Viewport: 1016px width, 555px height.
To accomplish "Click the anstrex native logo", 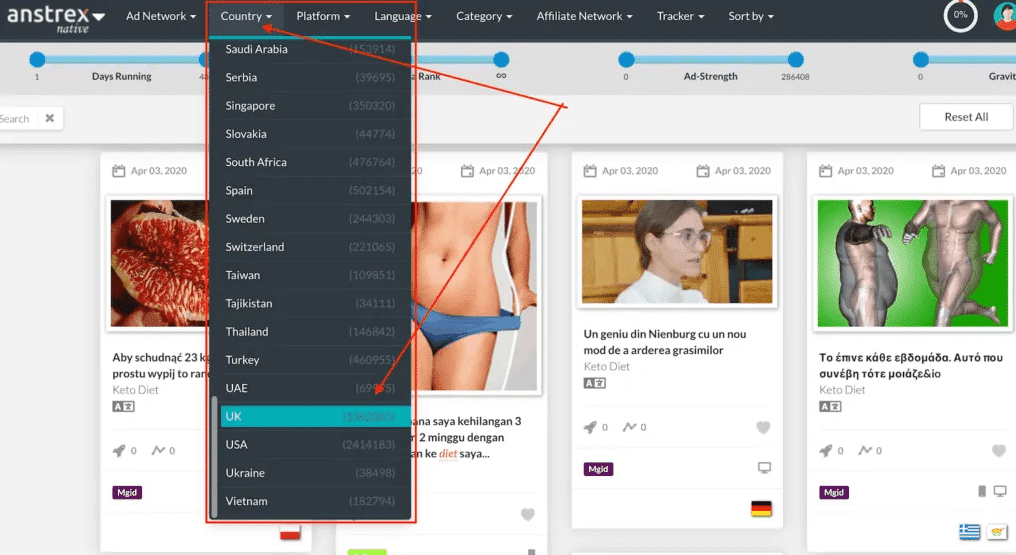I will pyautogui.click(x=56, y=19).
